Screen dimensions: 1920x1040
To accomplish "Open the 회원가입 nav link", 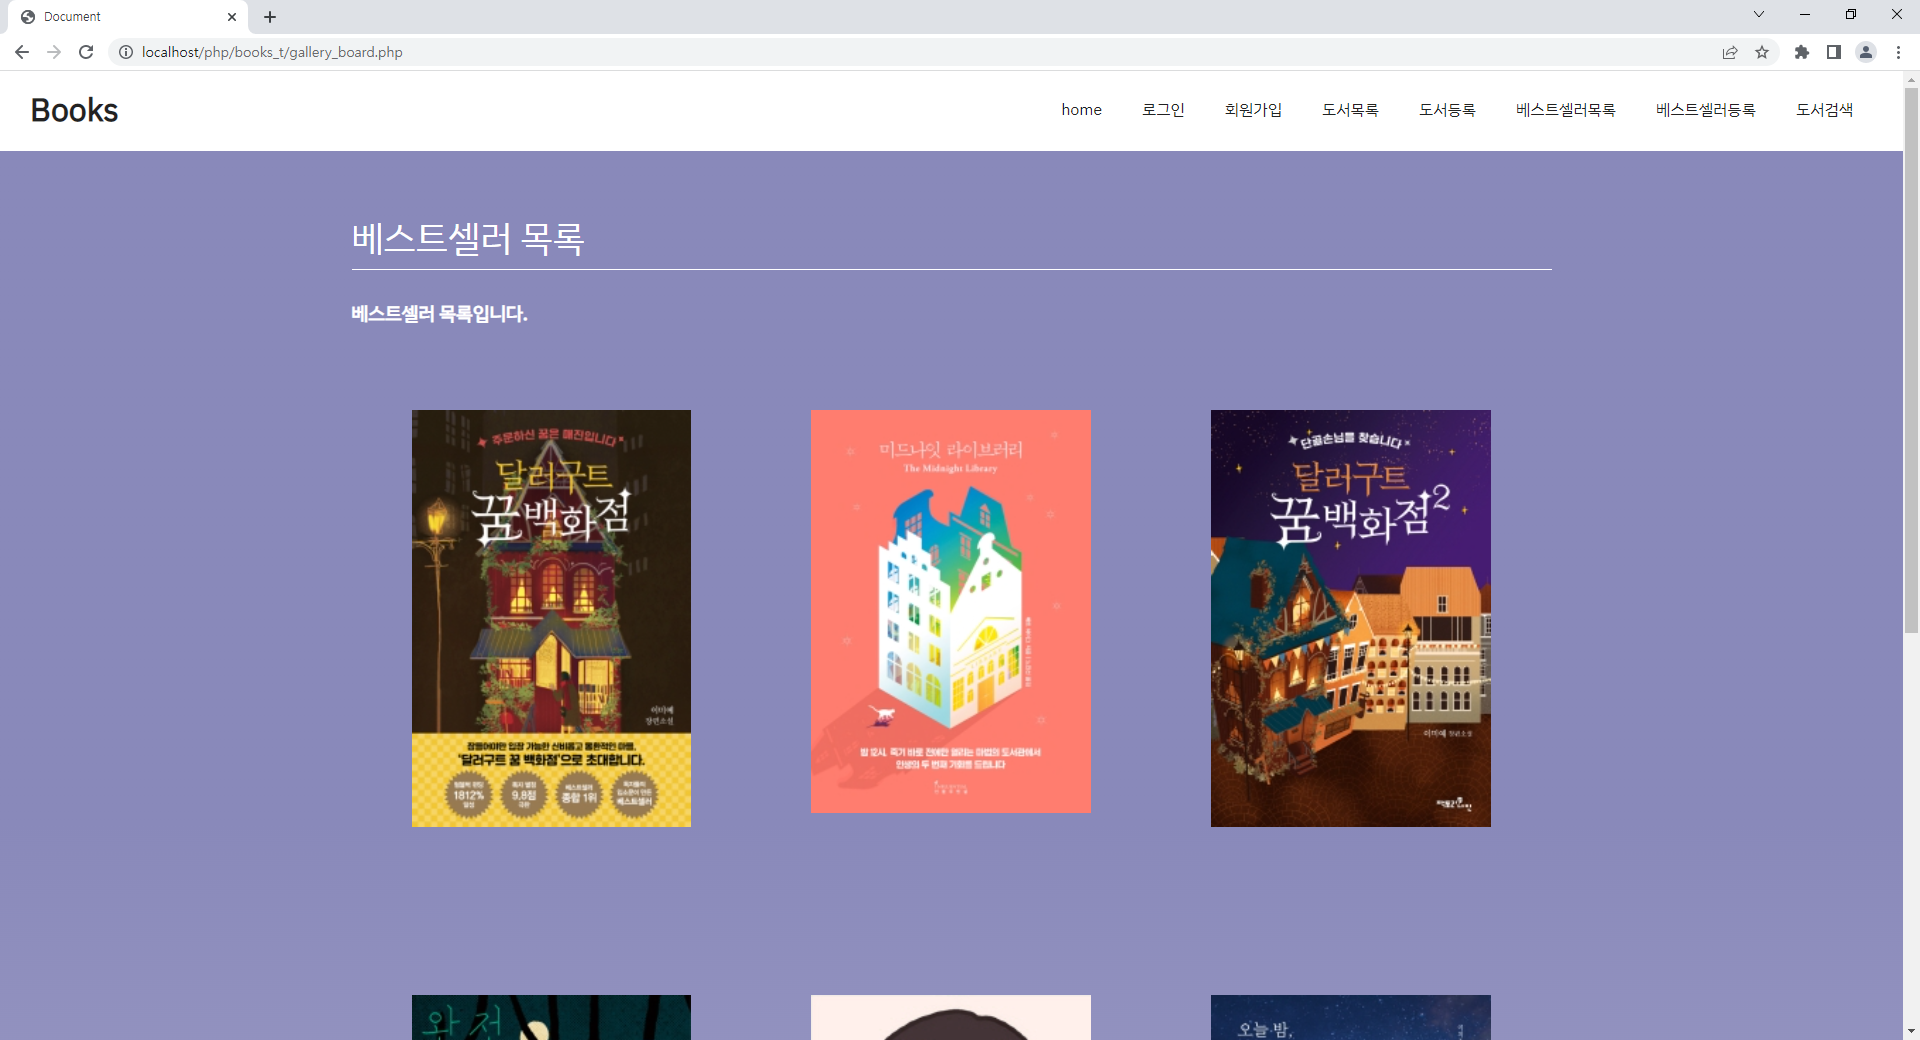I will 1253,110.
